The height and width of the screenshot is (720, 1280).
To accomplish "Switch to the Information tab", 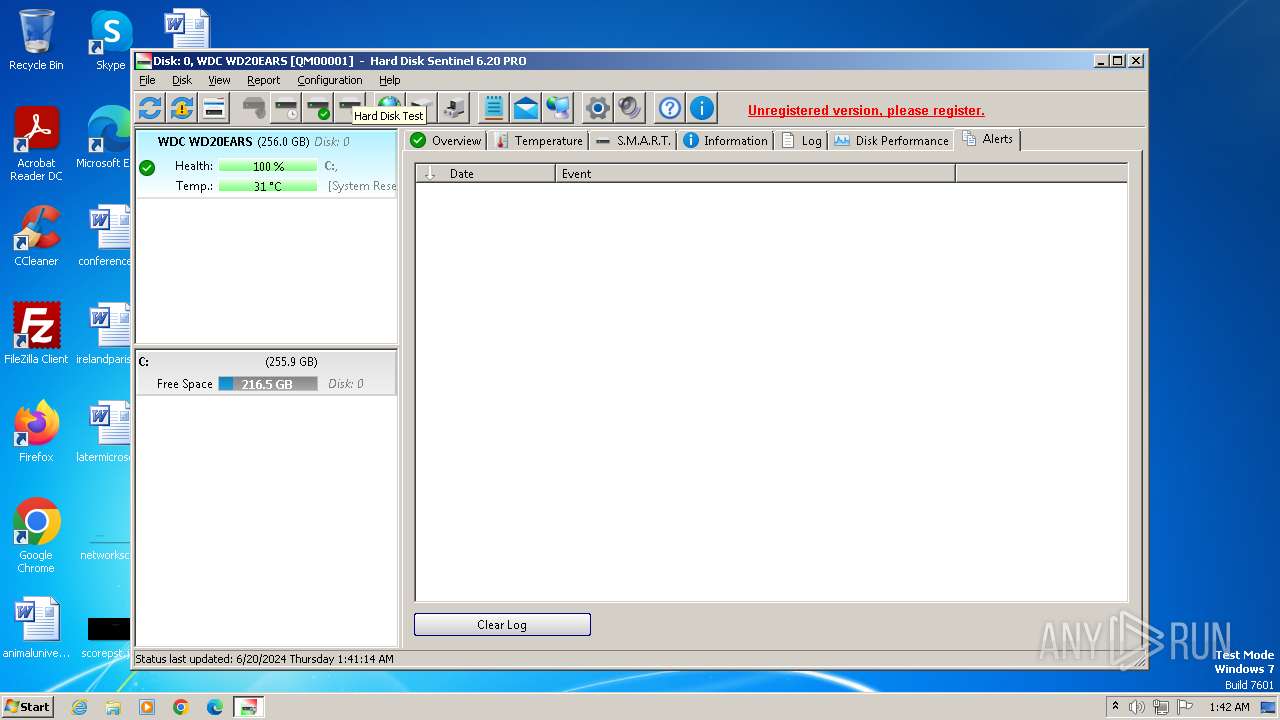I will 725,141.
